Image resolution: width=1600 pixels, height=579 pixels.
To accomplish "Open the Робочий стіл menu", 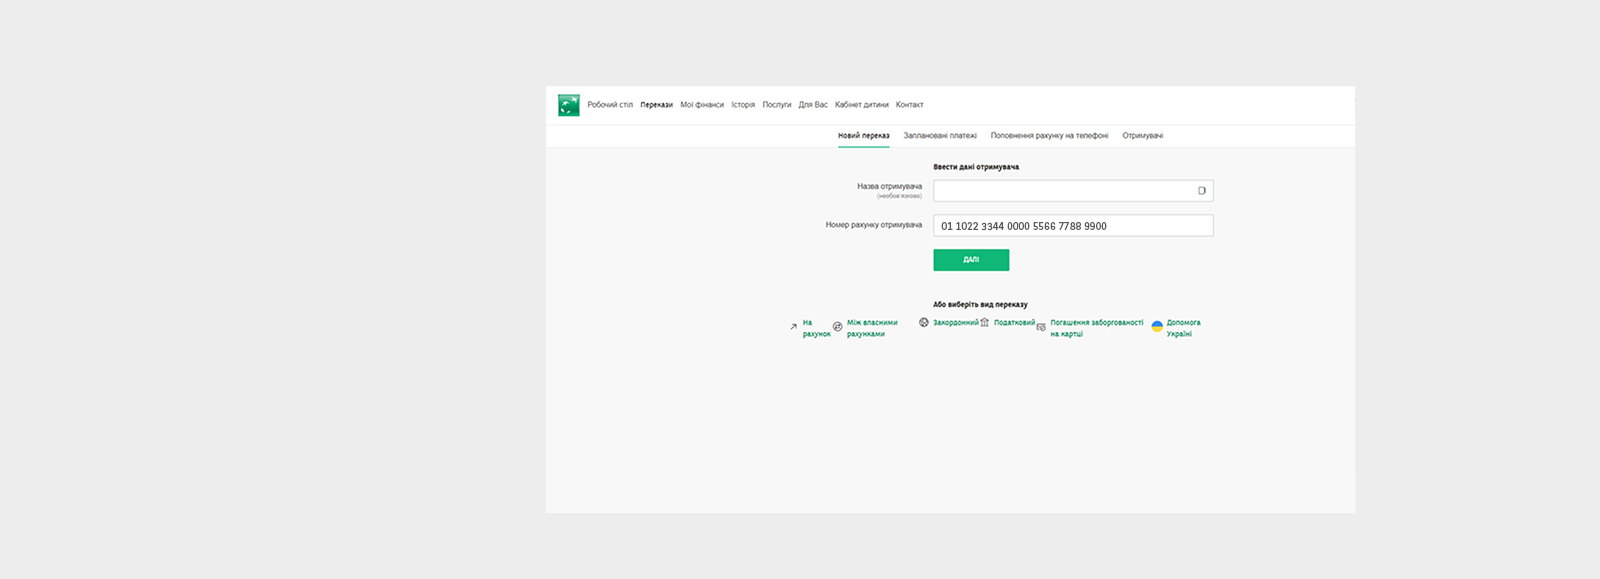I will [609, 105].
